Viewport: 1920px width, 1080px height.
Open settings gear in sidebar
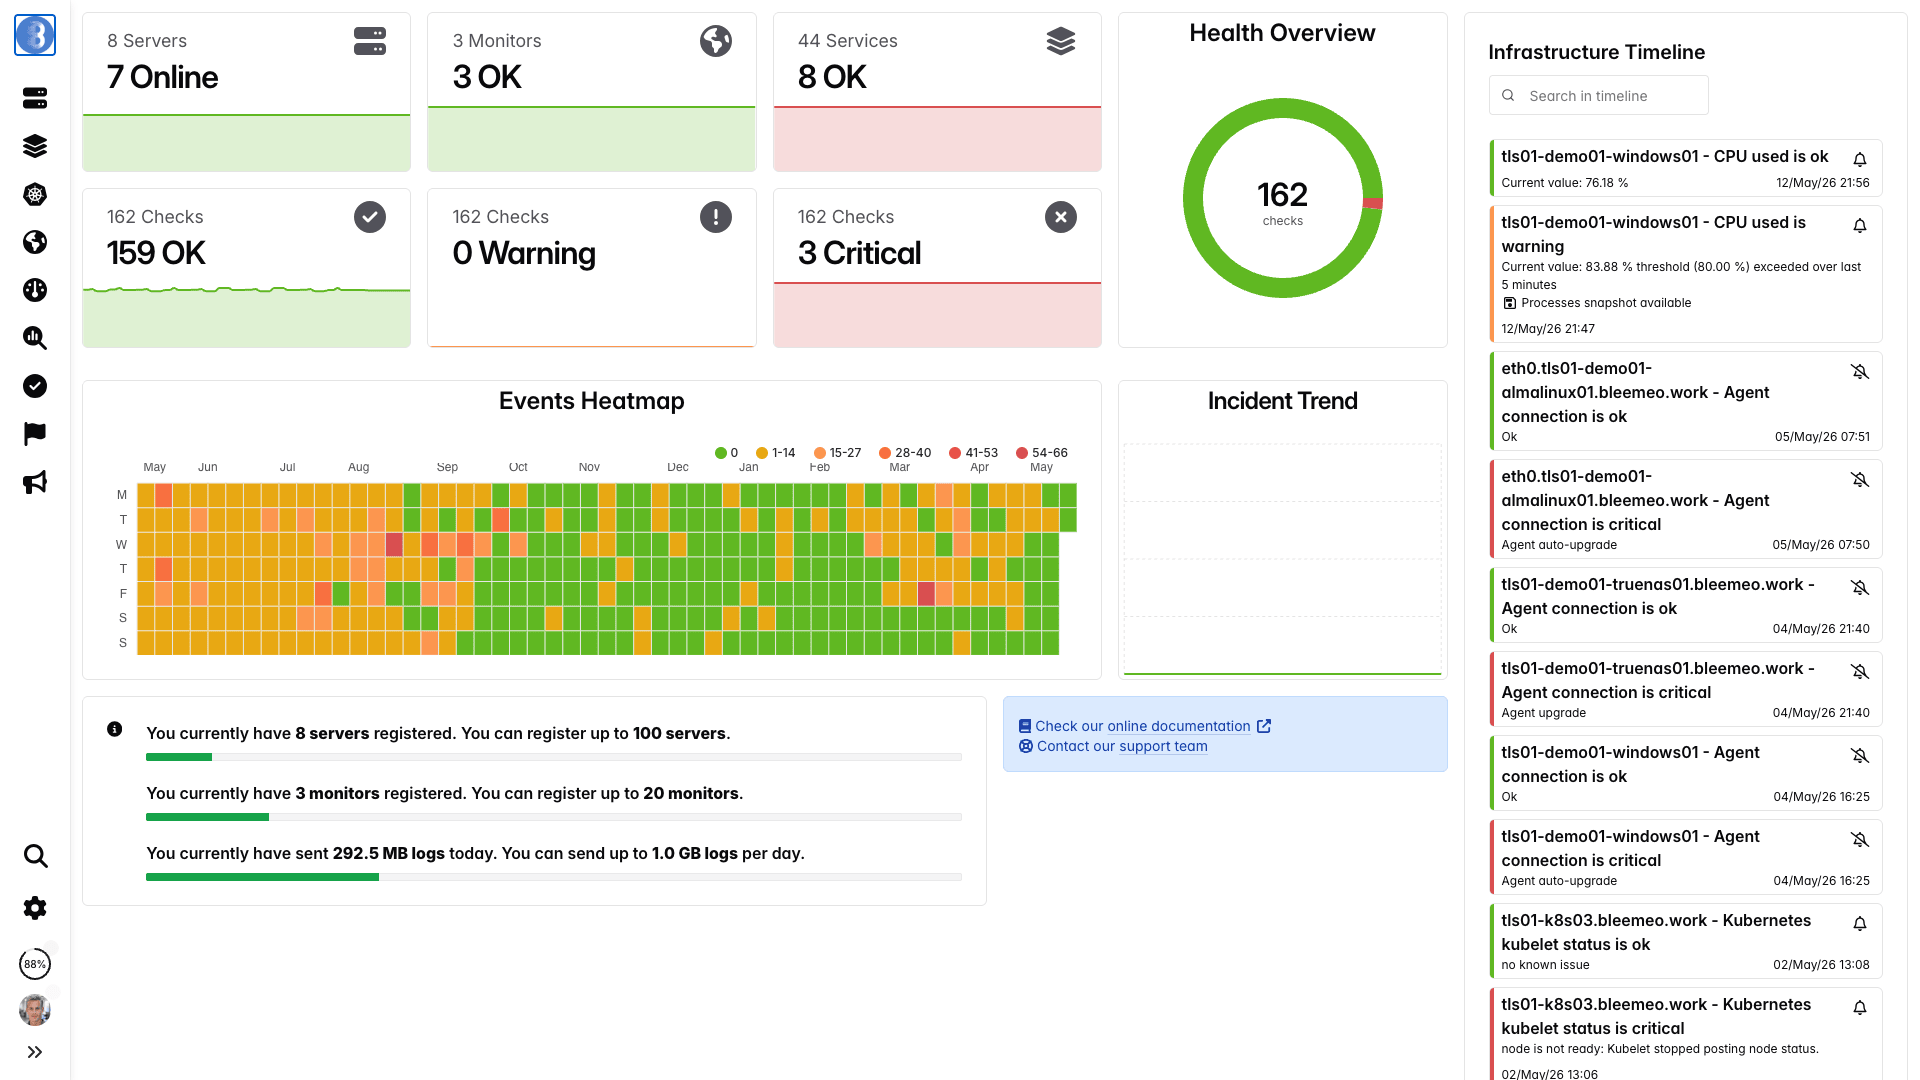point(35,908)
